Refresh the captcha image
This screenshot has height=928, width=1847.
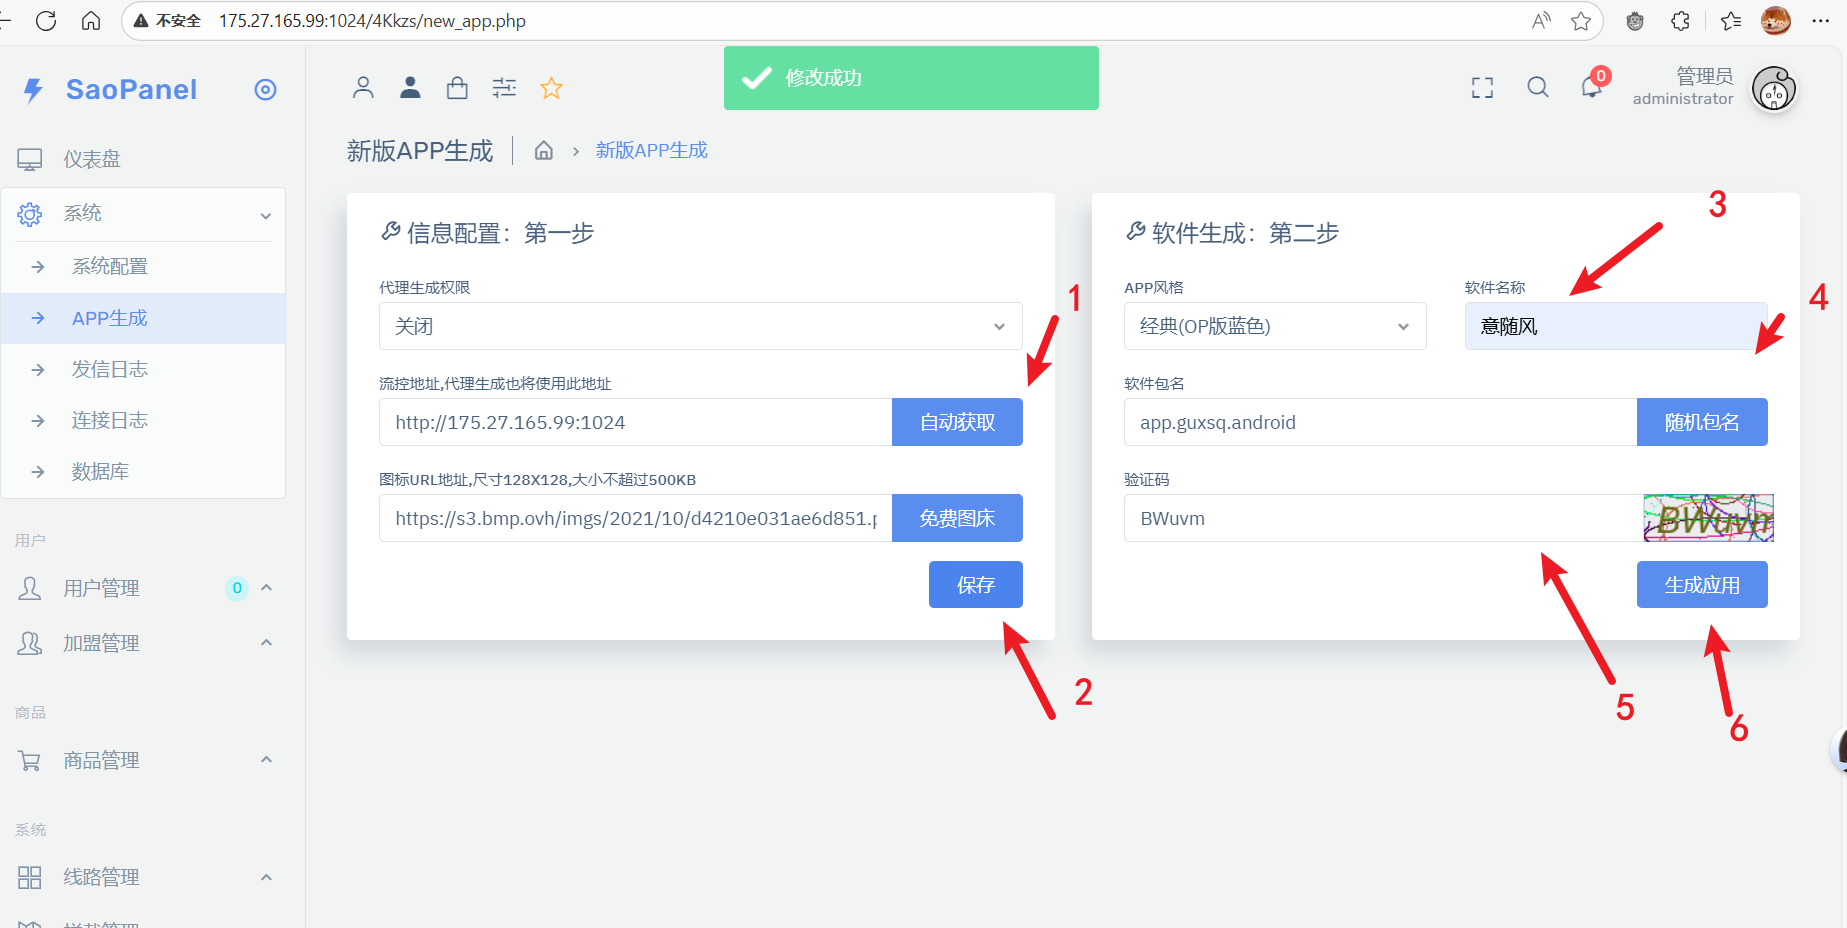[x=1708, y=518]
